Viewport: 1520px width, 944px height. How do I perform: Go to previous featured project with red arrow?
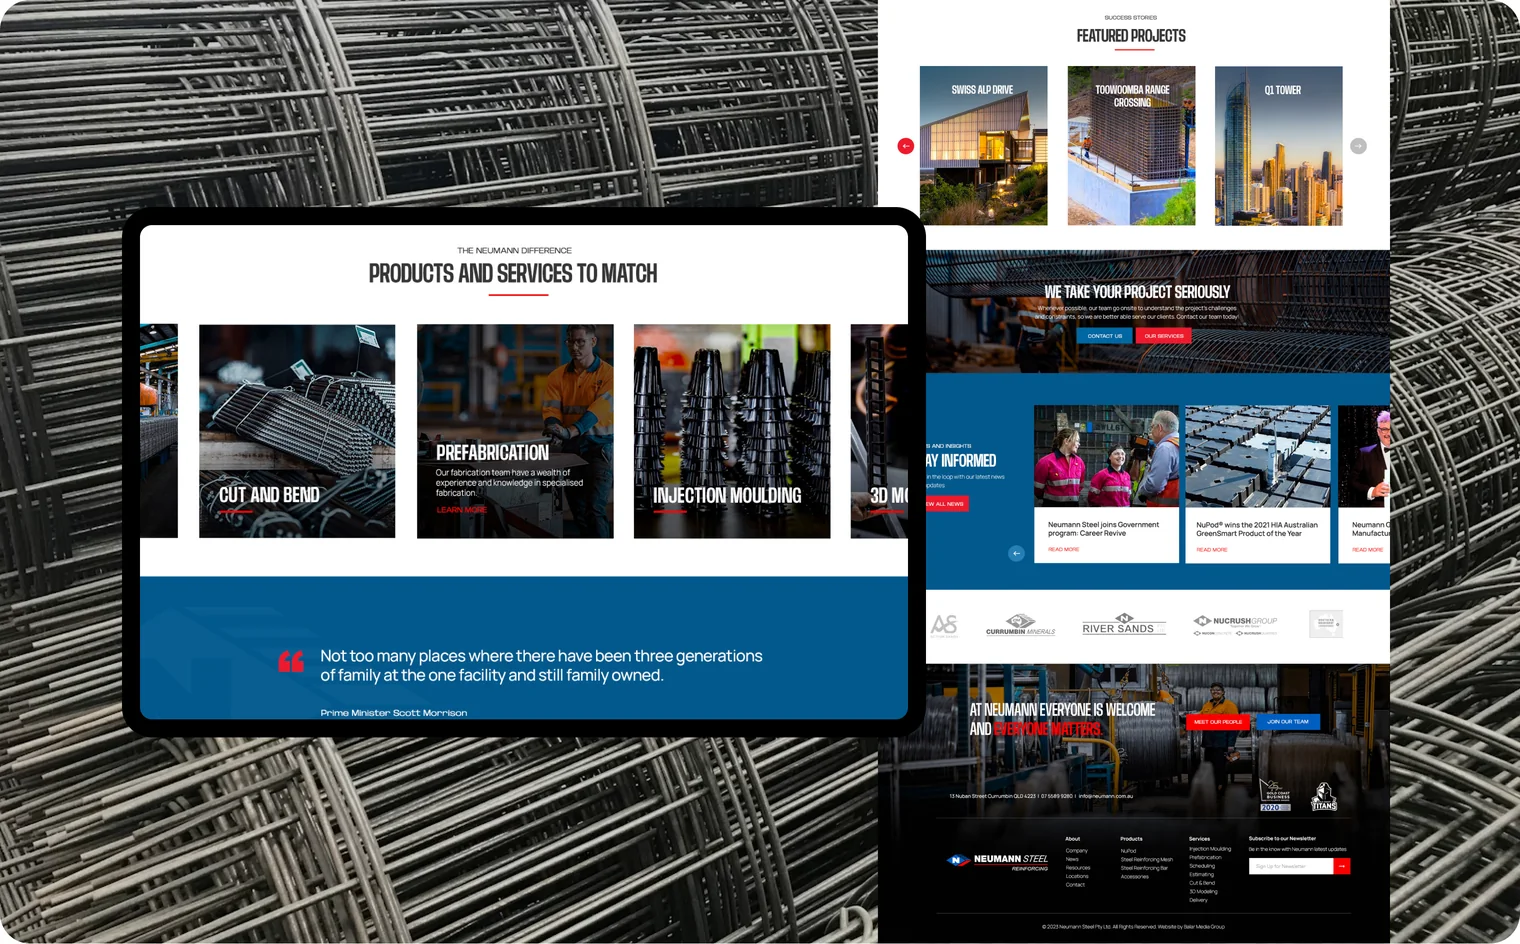pyautogui.click(x=906, y=146)
